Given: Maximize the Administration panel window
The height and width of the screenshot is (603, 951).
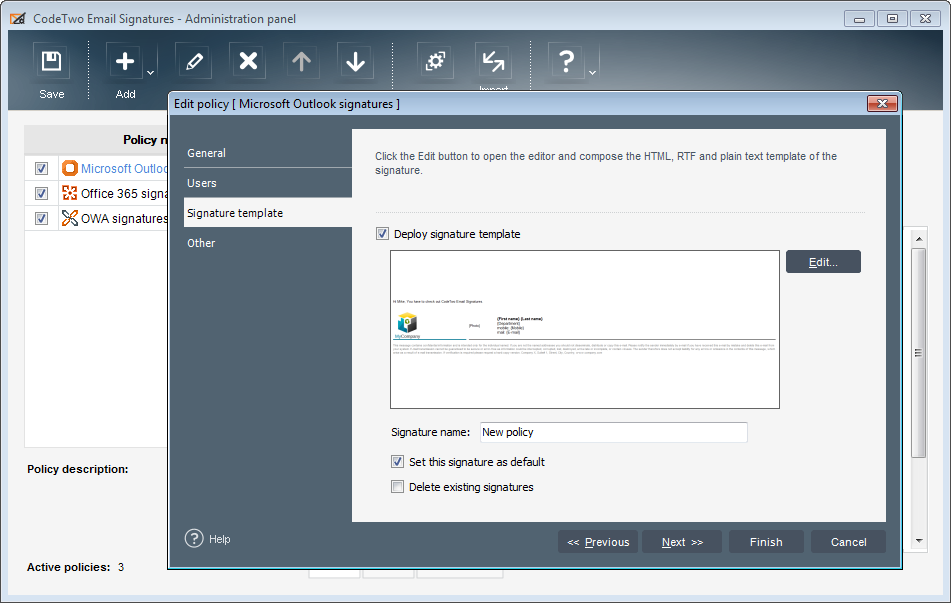Looking at the screenshot, I should [892, 19].
